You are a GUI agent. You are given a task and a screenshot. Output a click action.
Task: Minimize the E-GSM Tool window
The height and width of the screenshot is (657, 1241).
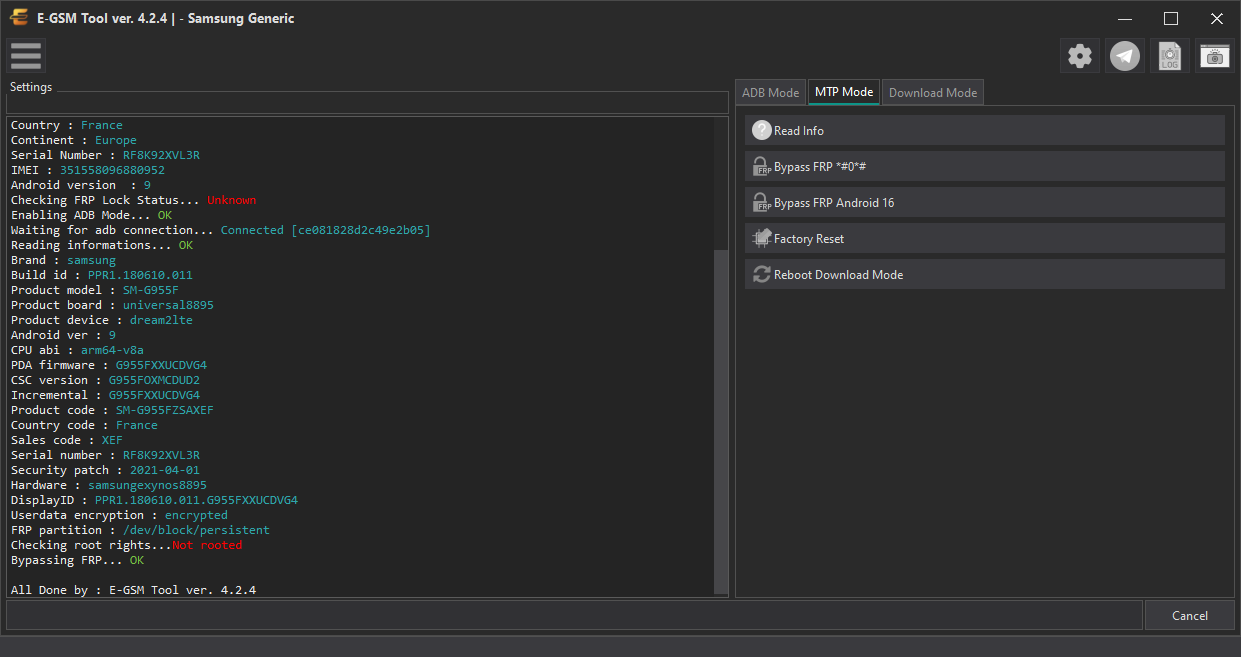[1125, 18]
